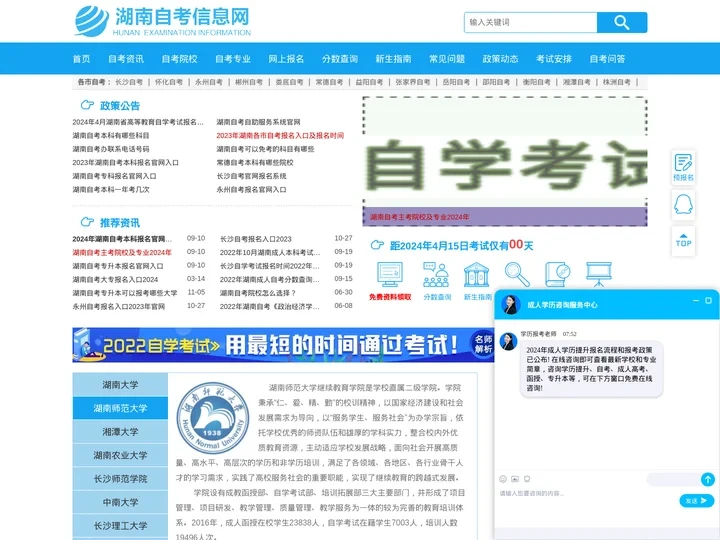Click the 自学考试 slideshow image

[x=505, y=161]
